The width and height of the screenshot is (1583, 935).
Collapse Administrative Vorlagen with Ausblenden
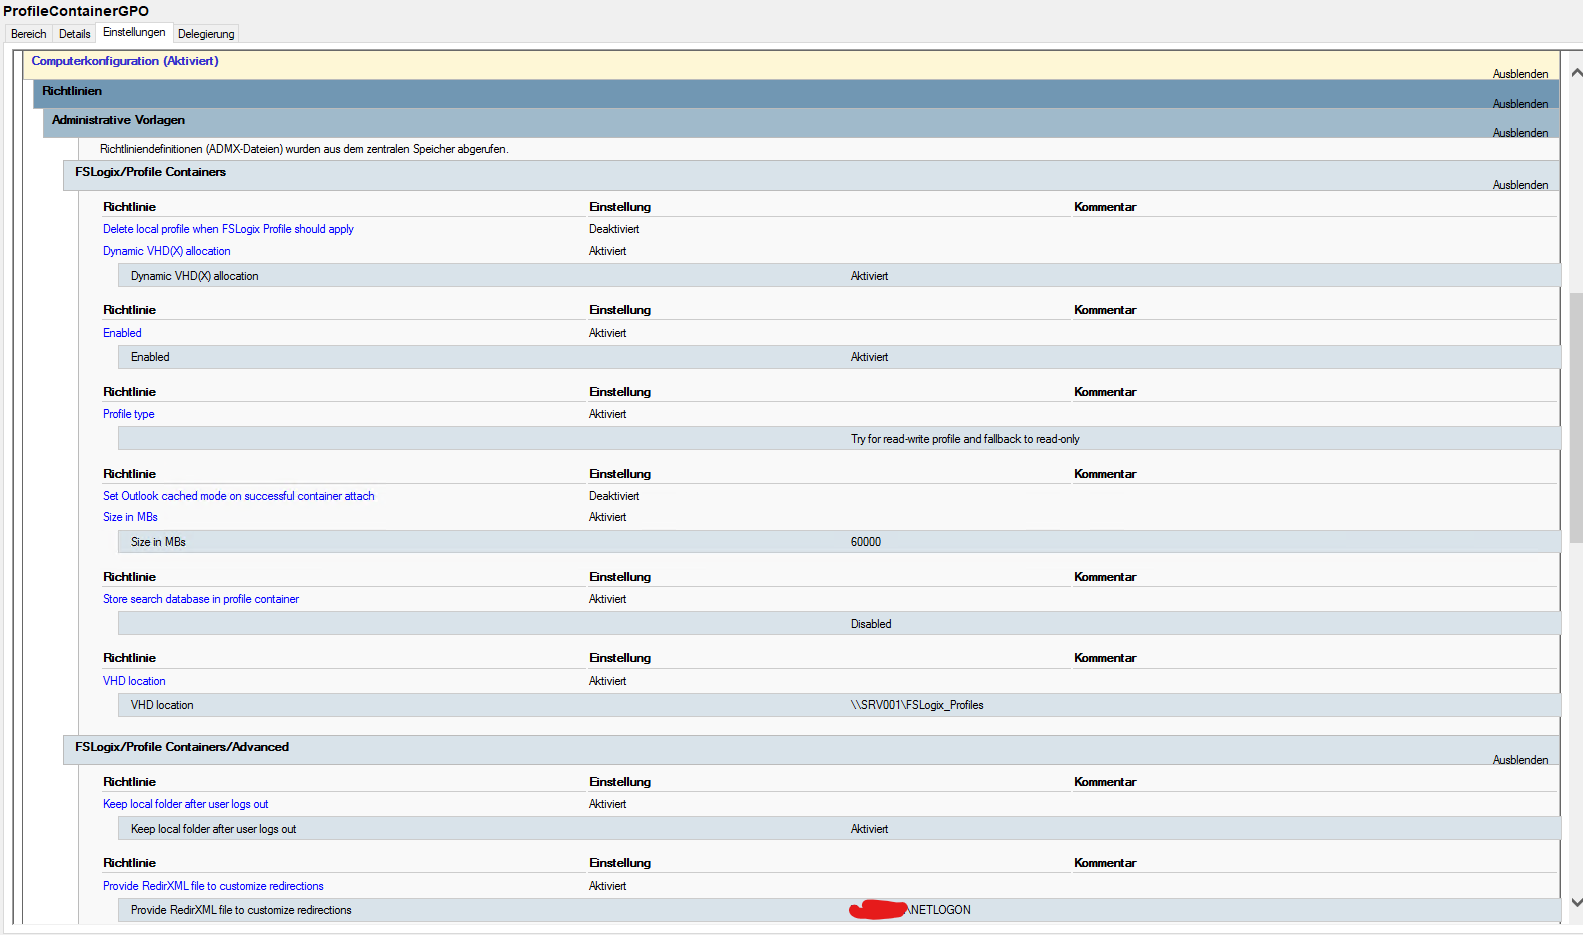tap(1519, 133)
